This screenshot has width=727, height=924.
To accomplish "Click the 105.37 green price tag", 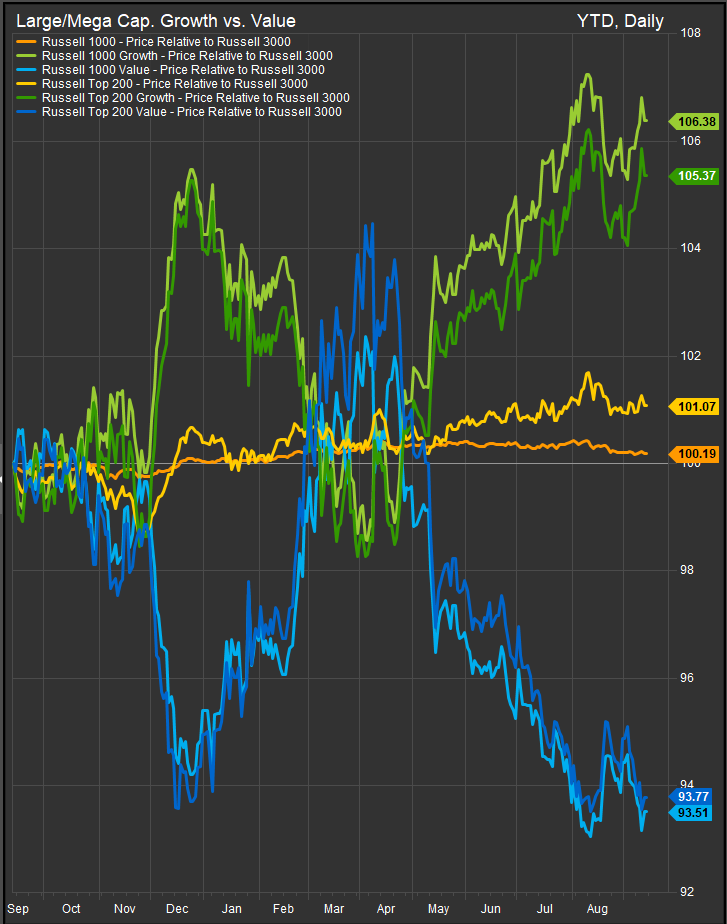I will [696, 175].
